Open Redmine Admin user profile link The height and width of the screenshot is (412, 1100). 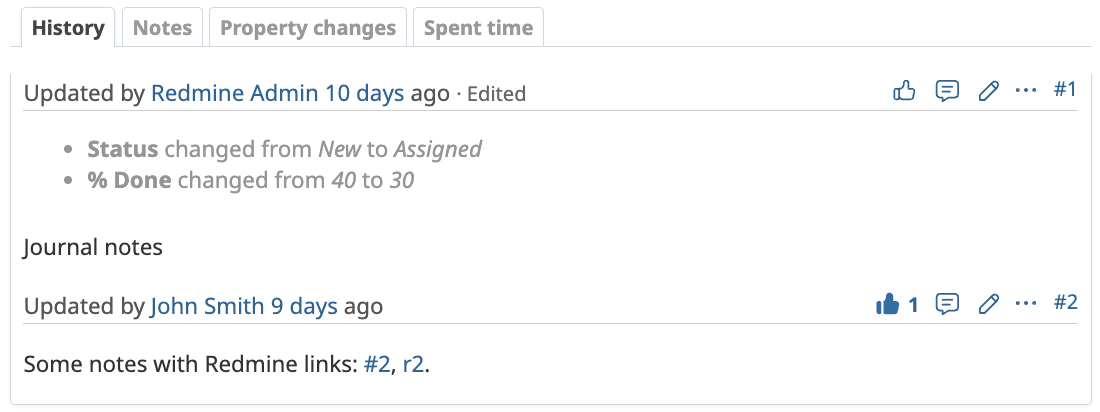click(x=235, y=94)
